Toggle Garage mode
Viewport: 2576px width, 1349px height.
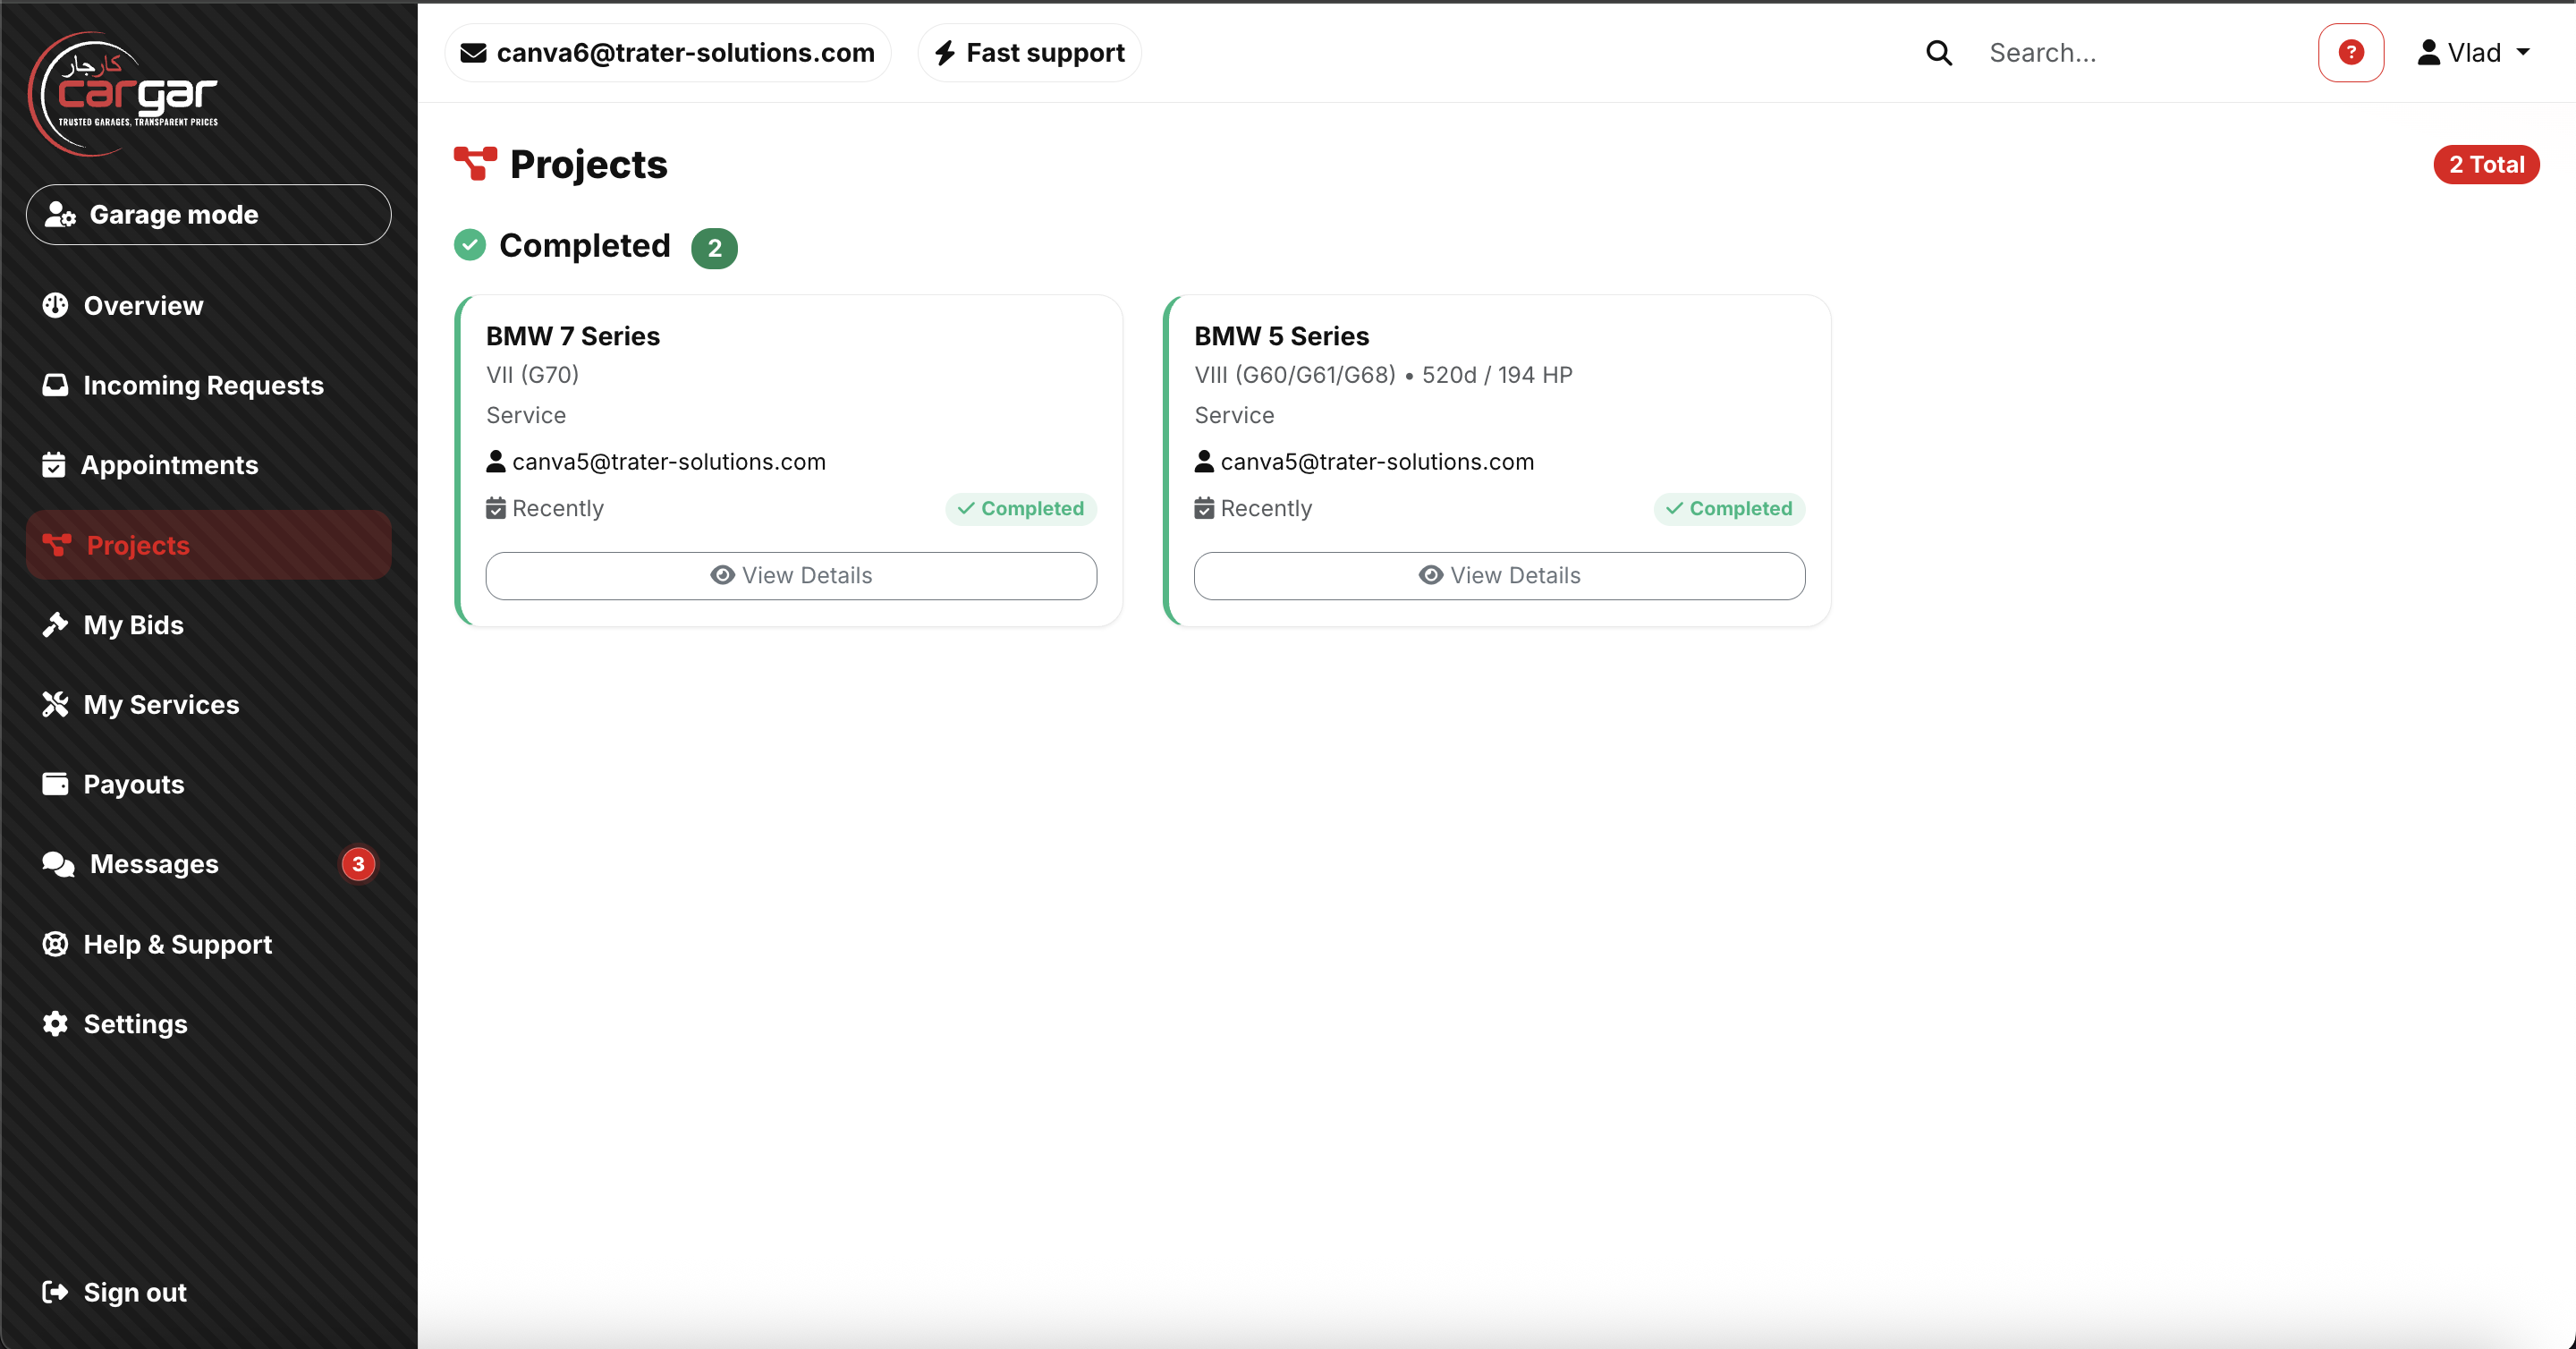click(x=207, y=214)
